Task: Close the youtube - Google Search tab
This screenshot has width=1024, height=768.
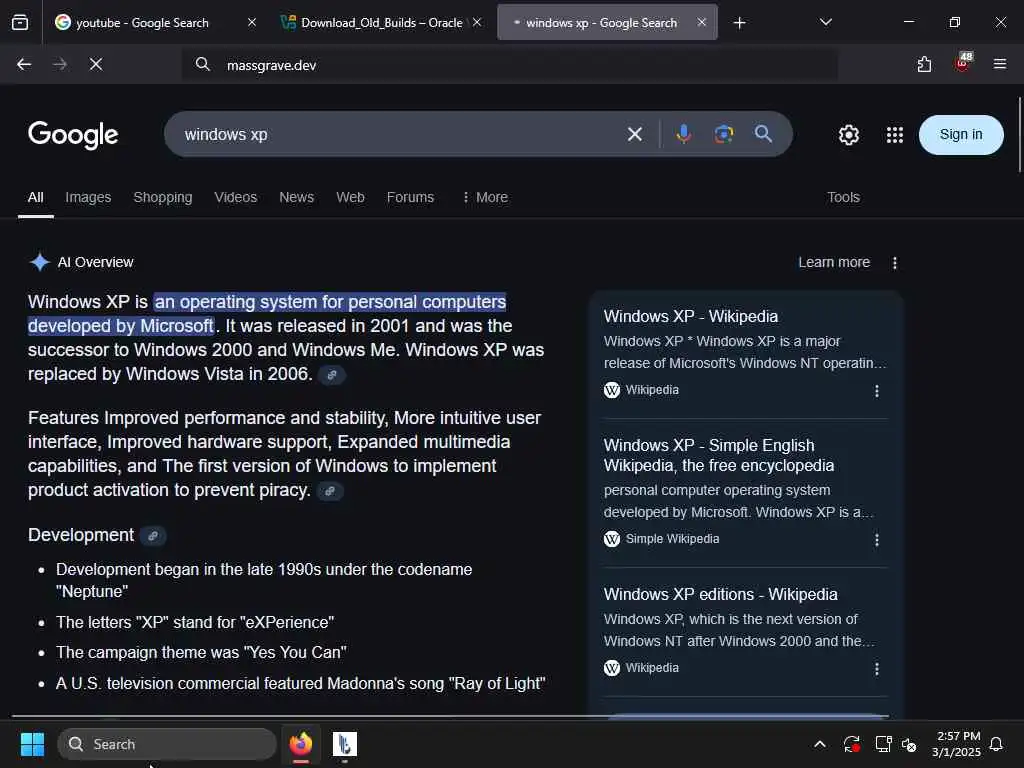Action: click(x=252, y=22)
